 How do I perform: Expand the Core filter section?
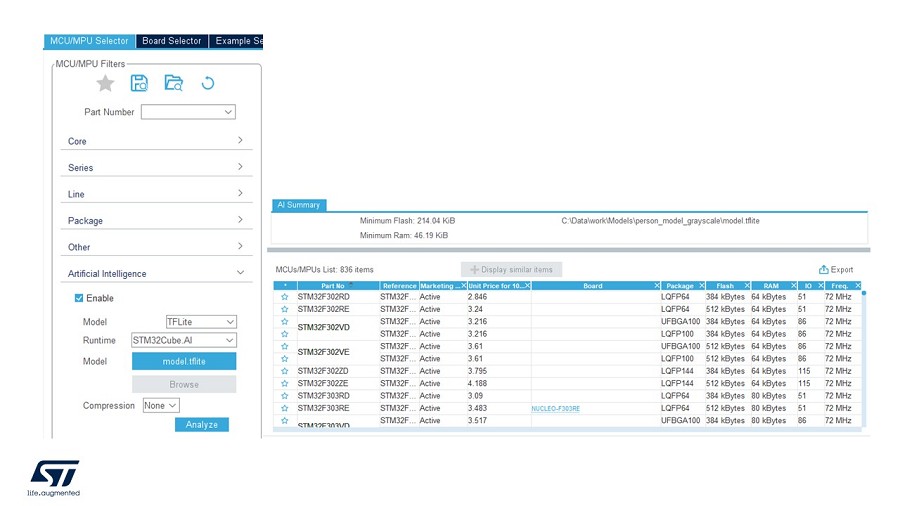(x=156, y=141)
